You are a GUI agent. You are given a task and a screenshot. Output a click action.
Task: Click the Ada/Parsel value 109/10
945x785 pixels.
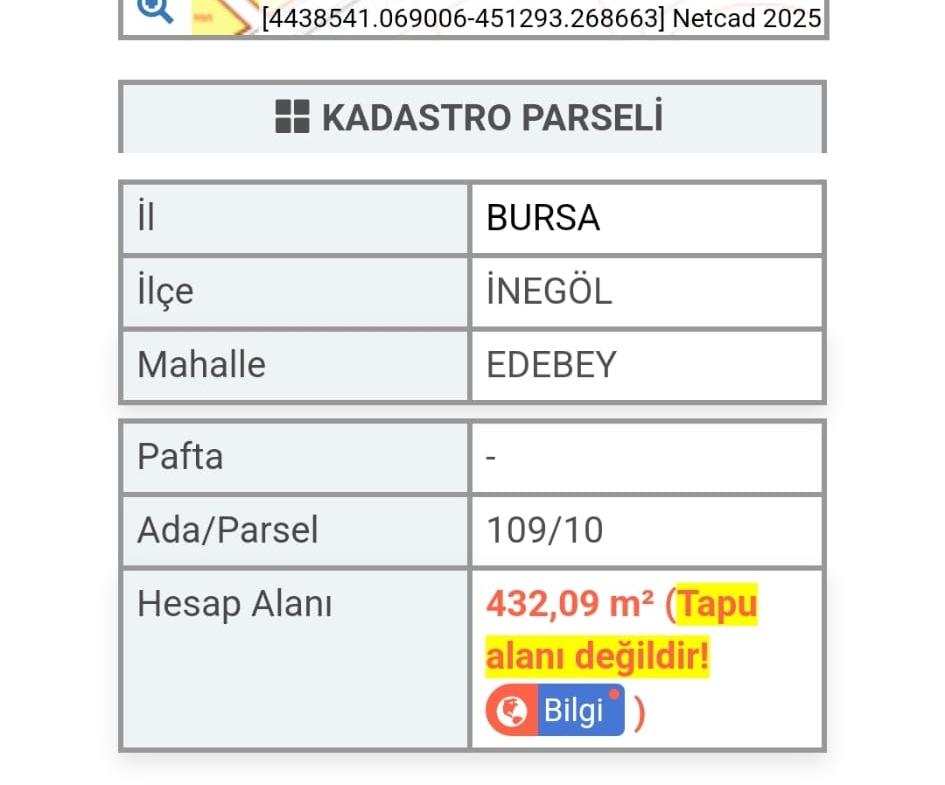tap(545, 530)
